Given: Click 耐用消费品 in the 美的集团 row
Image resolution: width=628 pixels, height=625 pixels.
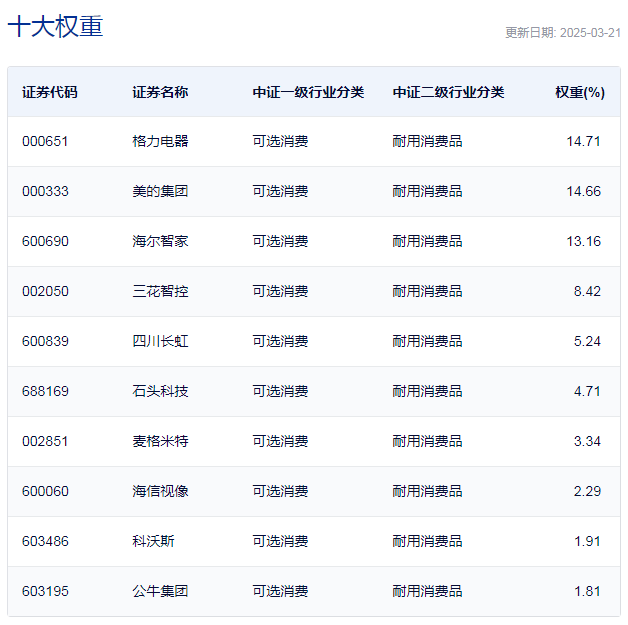Looking at the screenshot, I should [427, 191].
